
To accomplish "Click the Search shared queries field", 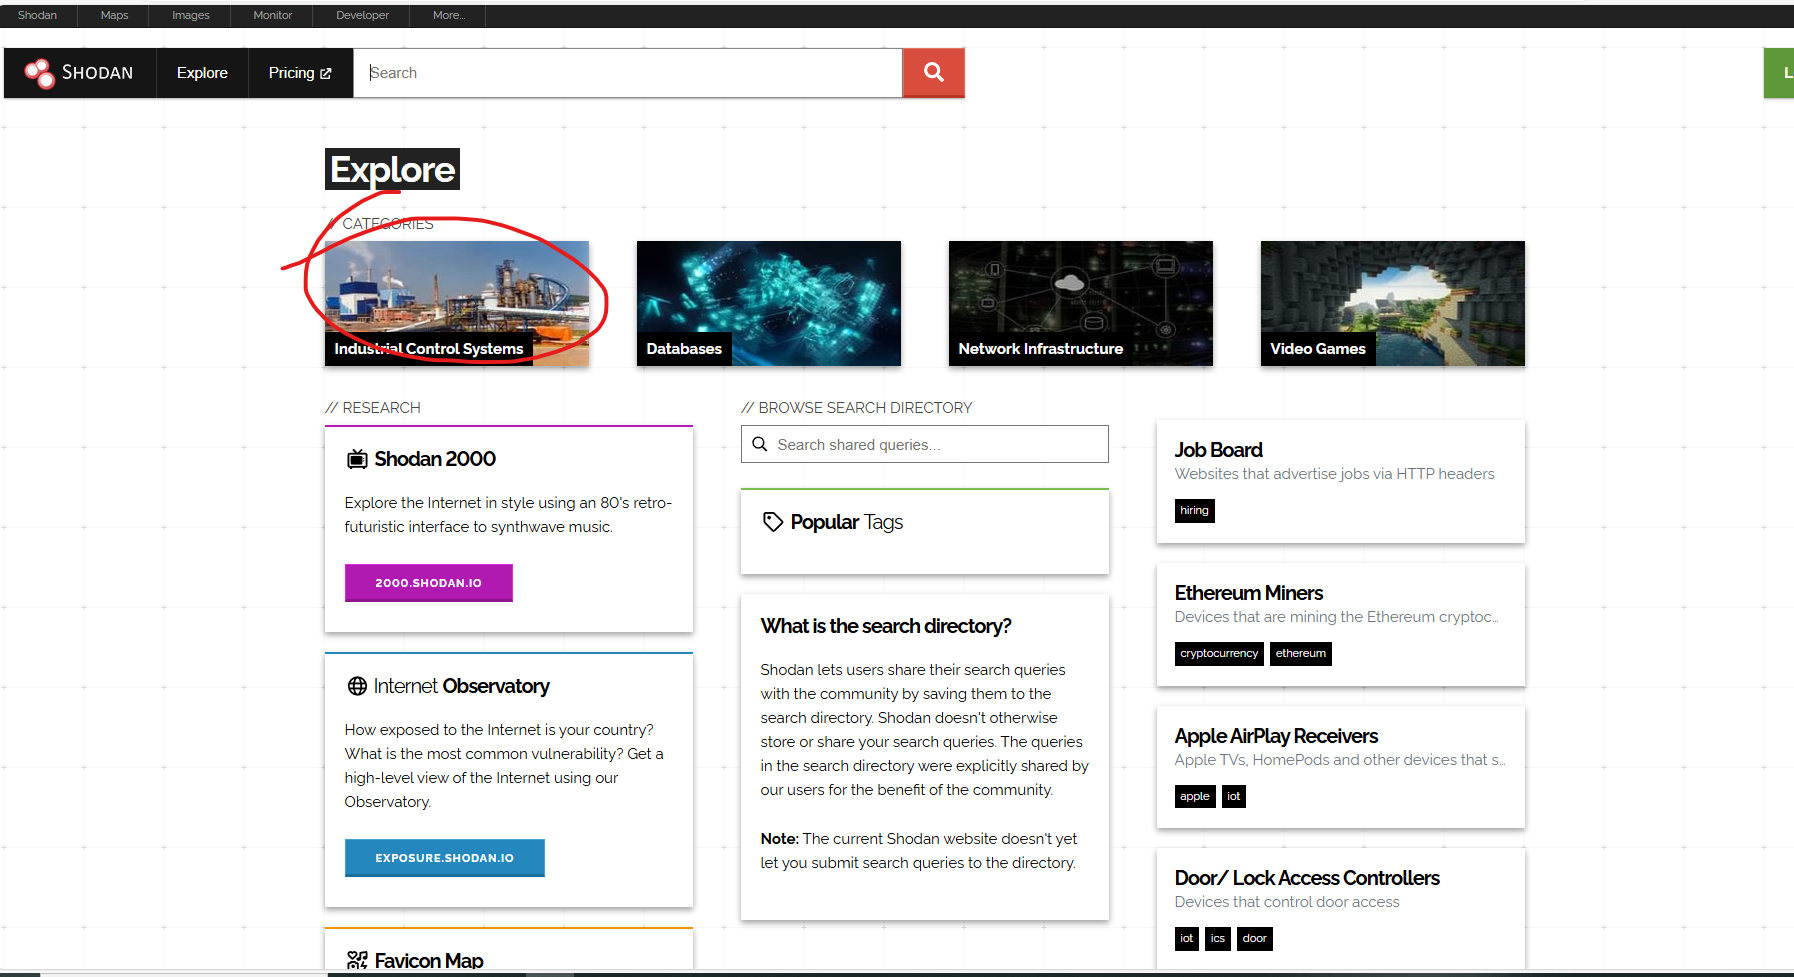I will pyautogui.click(x=925, y=444).
